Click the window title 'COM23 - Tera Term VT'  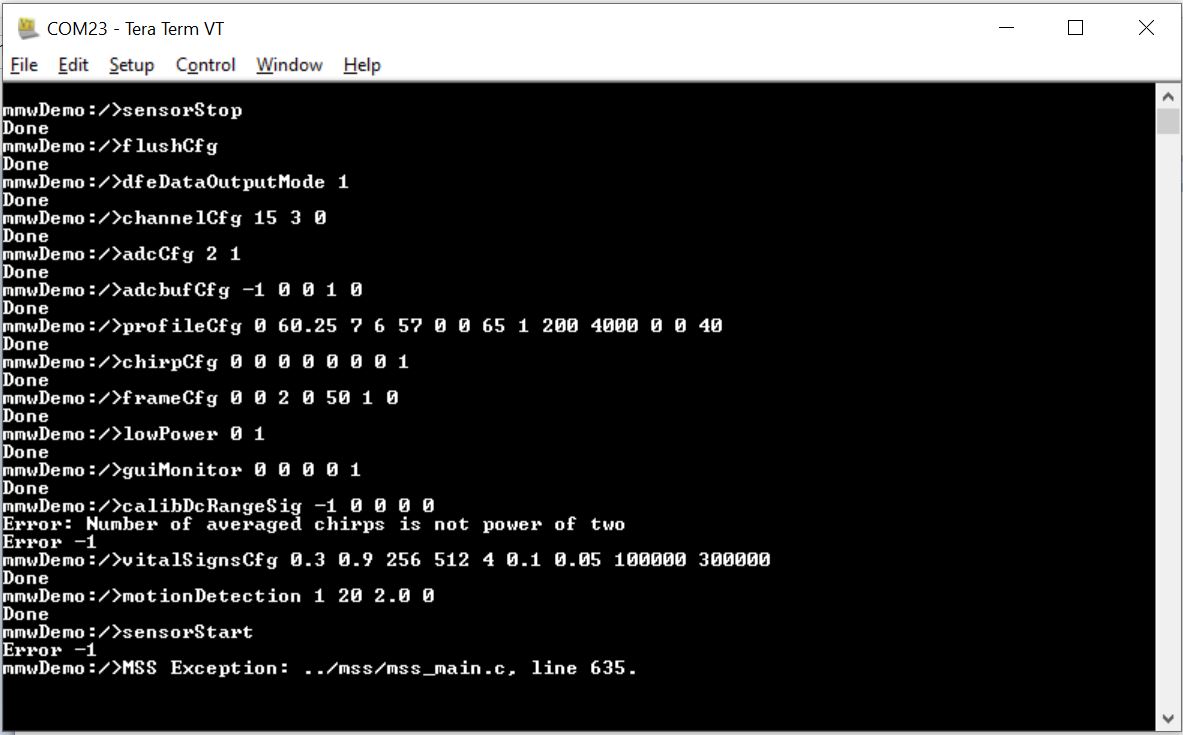click(x=135, y=29)
